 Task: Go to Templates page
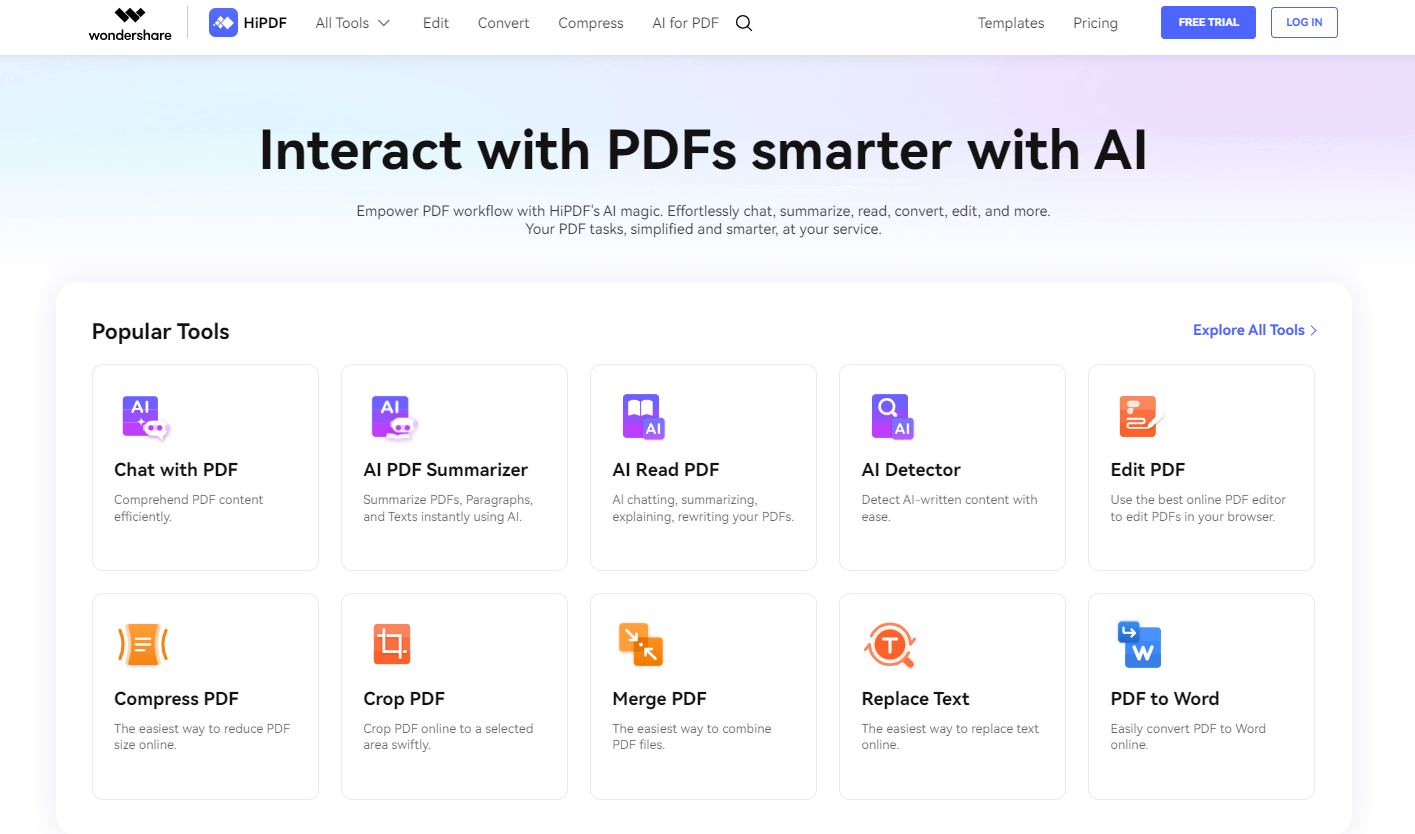(1011, 23)
